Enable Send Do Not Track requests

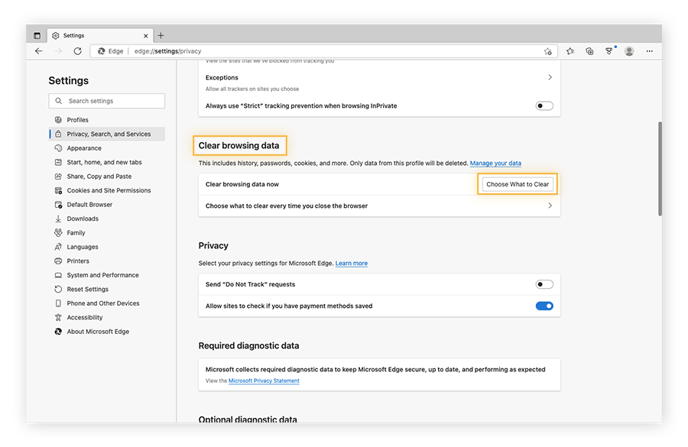tap(544, 284)
